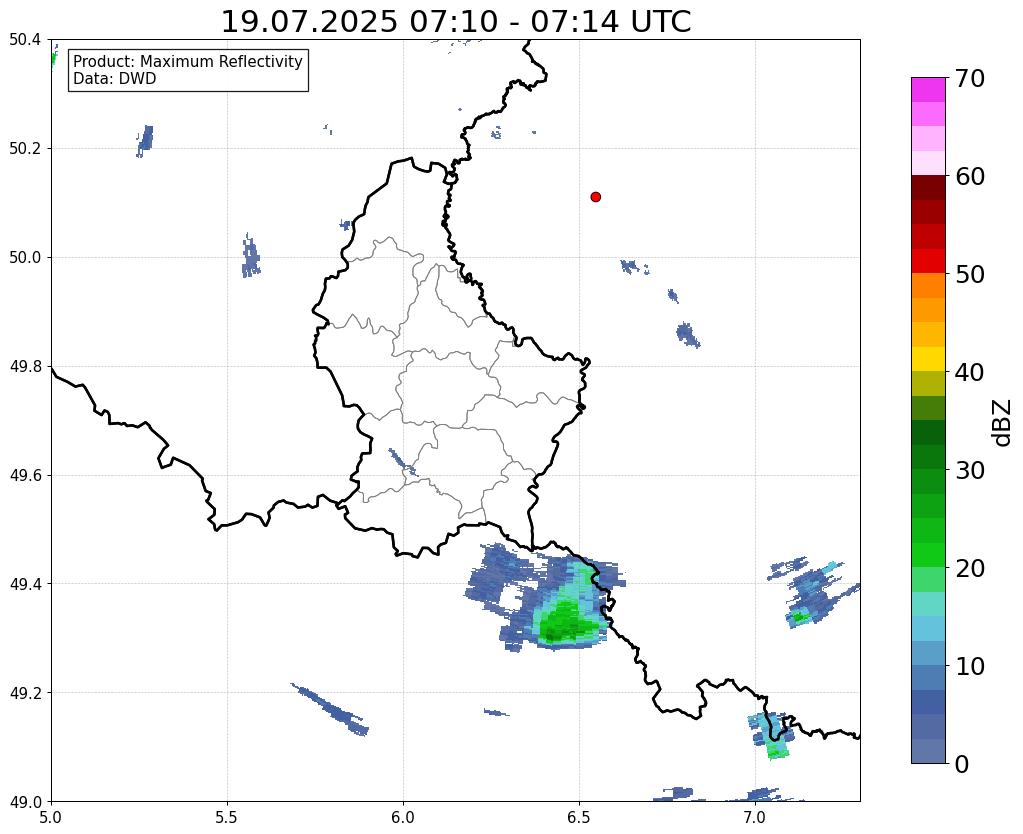Click the latitude axis label 49.8
Image resolution: width=1023 pixels, height=834 pixels.
(25, 367)
